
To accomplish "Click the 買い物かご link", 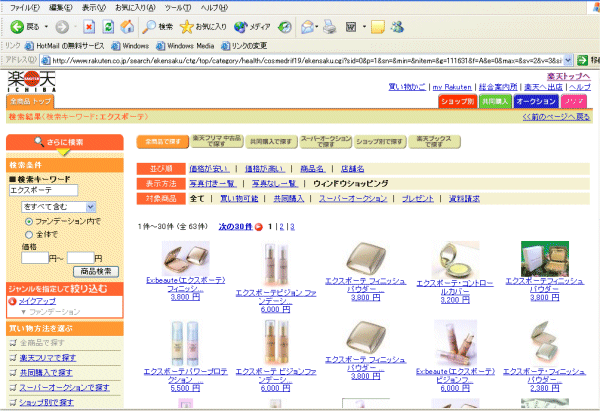I will pyautogui.click(x=407, y=87).
